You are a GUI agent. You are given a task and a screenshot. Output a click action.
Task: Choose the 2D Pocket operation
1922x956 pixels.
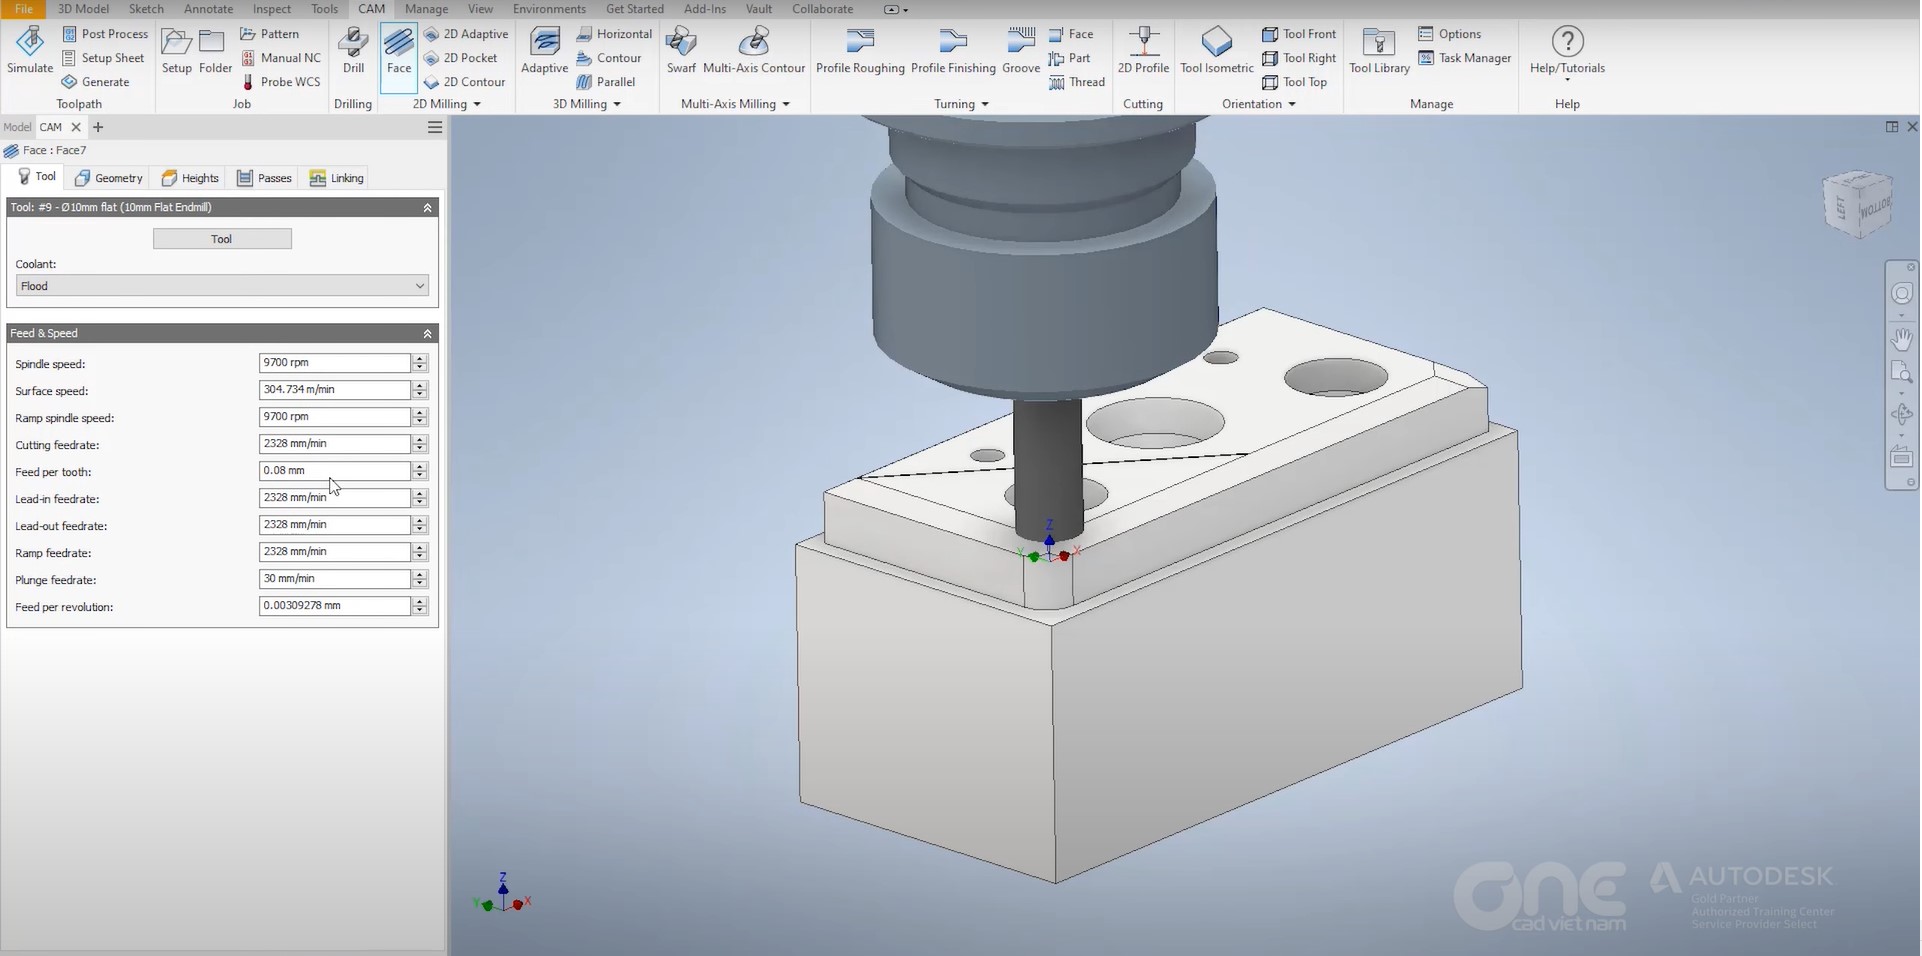click(x=460, y=58)
